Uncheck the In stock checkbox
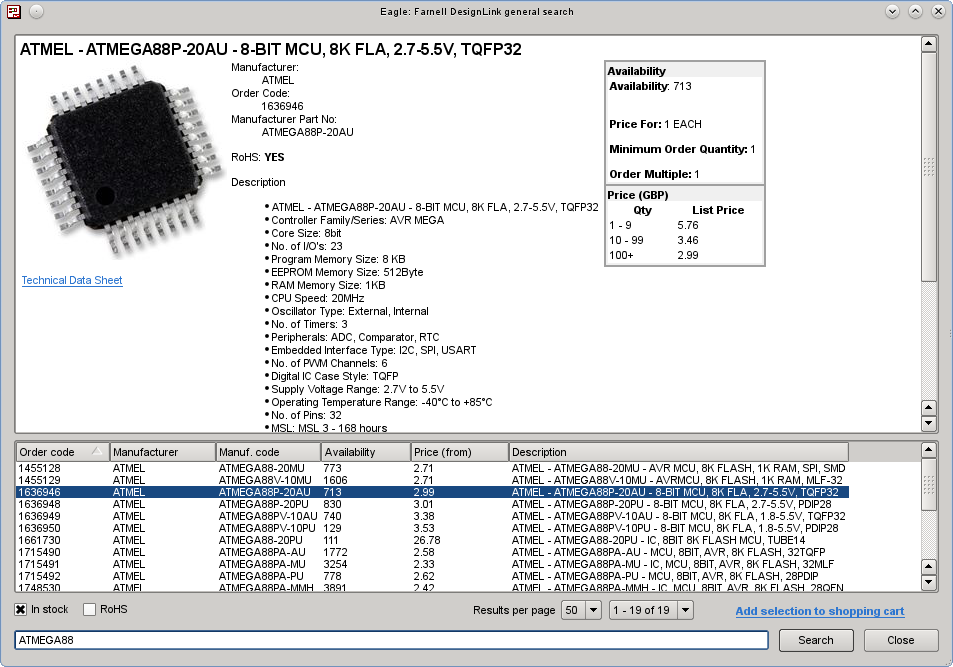Screen dimensions: 953x667 point(21,610)
